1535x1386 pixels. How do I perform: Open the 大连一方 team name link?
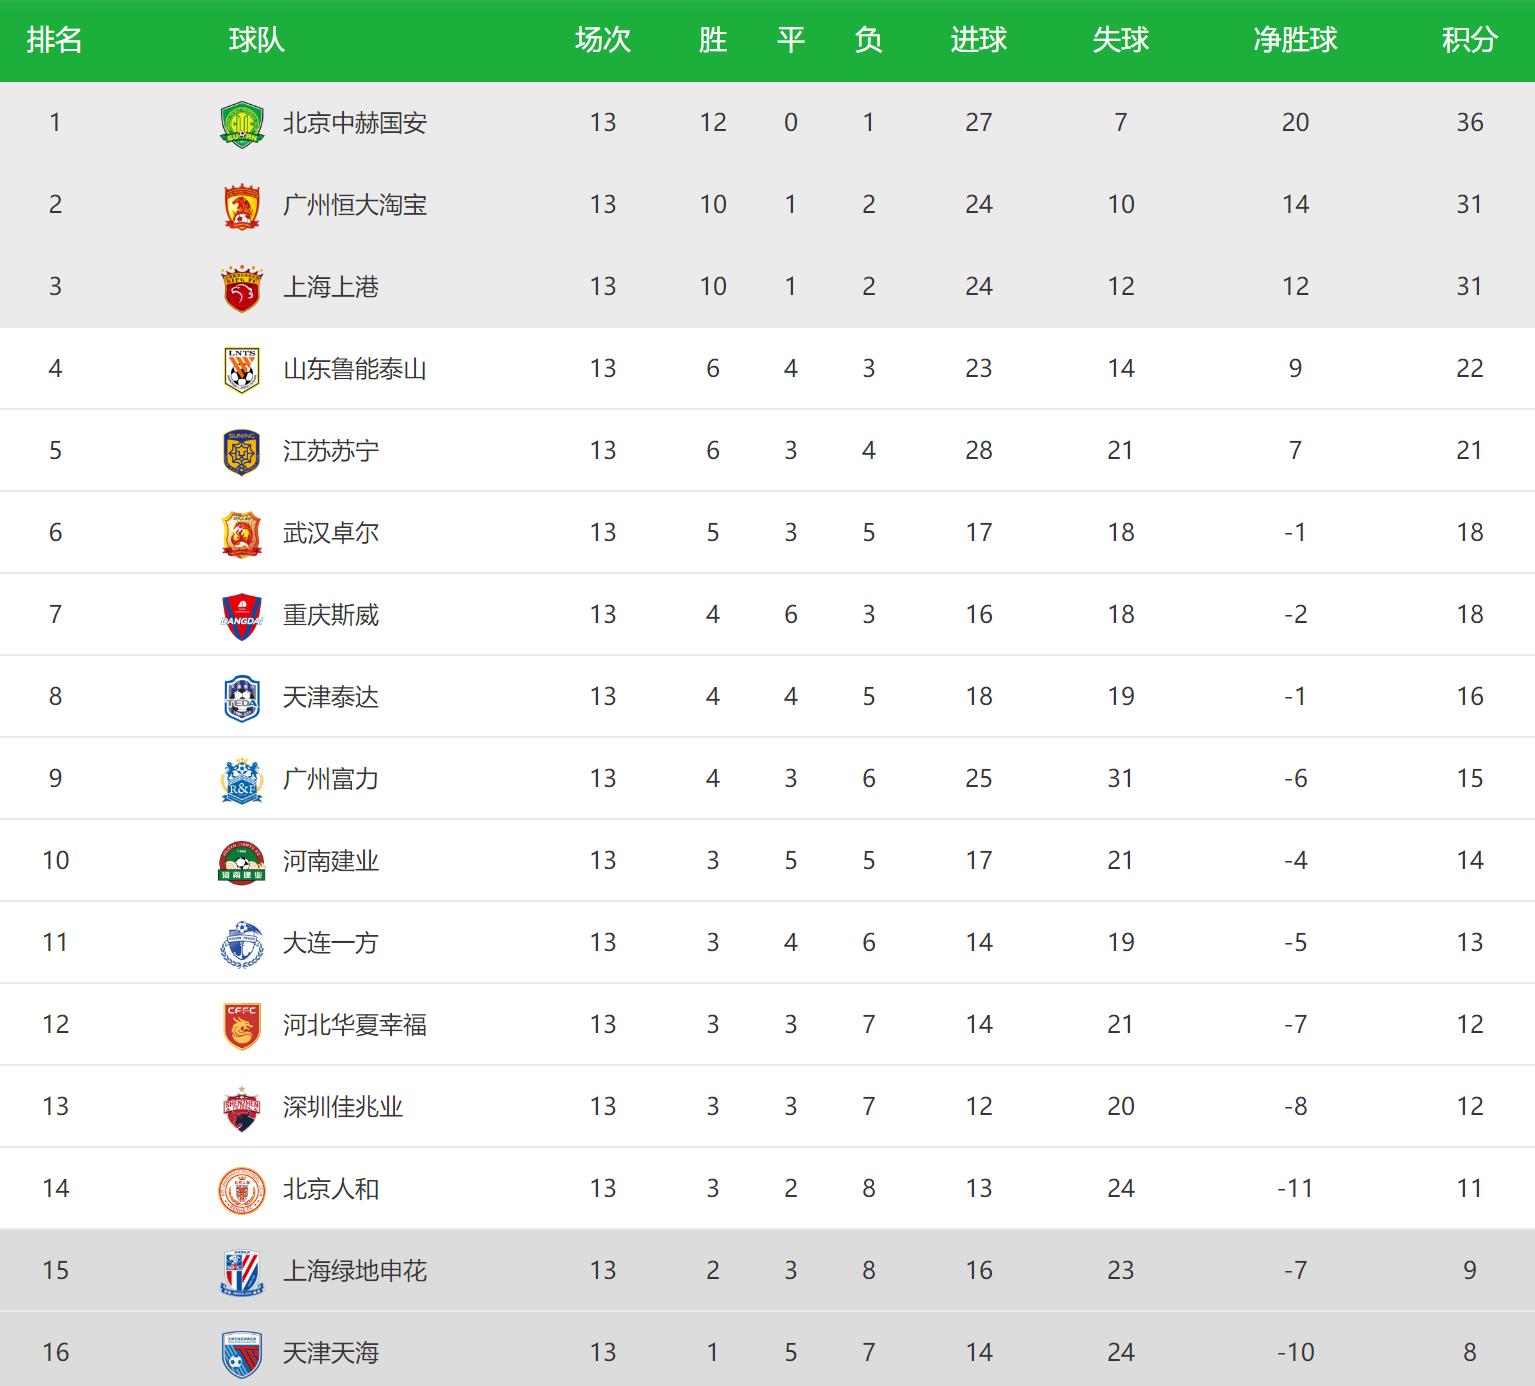pyautogui.click(x=330, y=943)
